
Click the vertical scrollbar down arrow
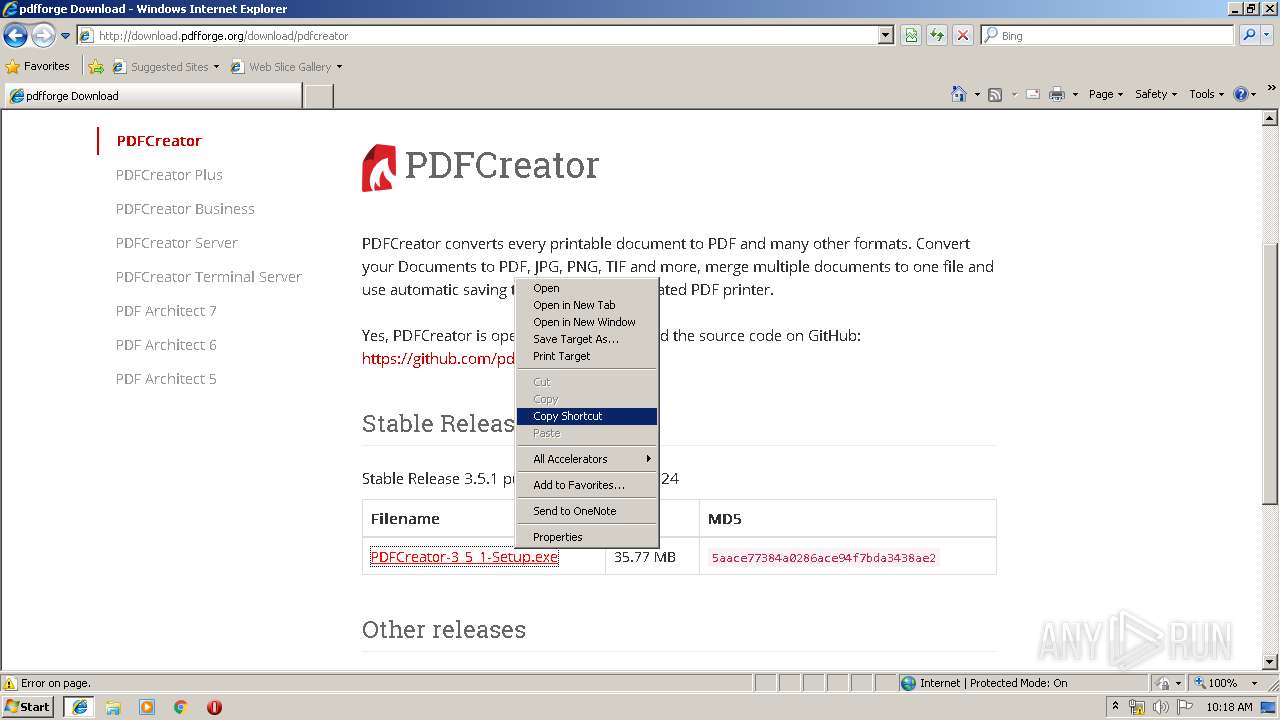pyautogui.click(x=1270, y=661)
